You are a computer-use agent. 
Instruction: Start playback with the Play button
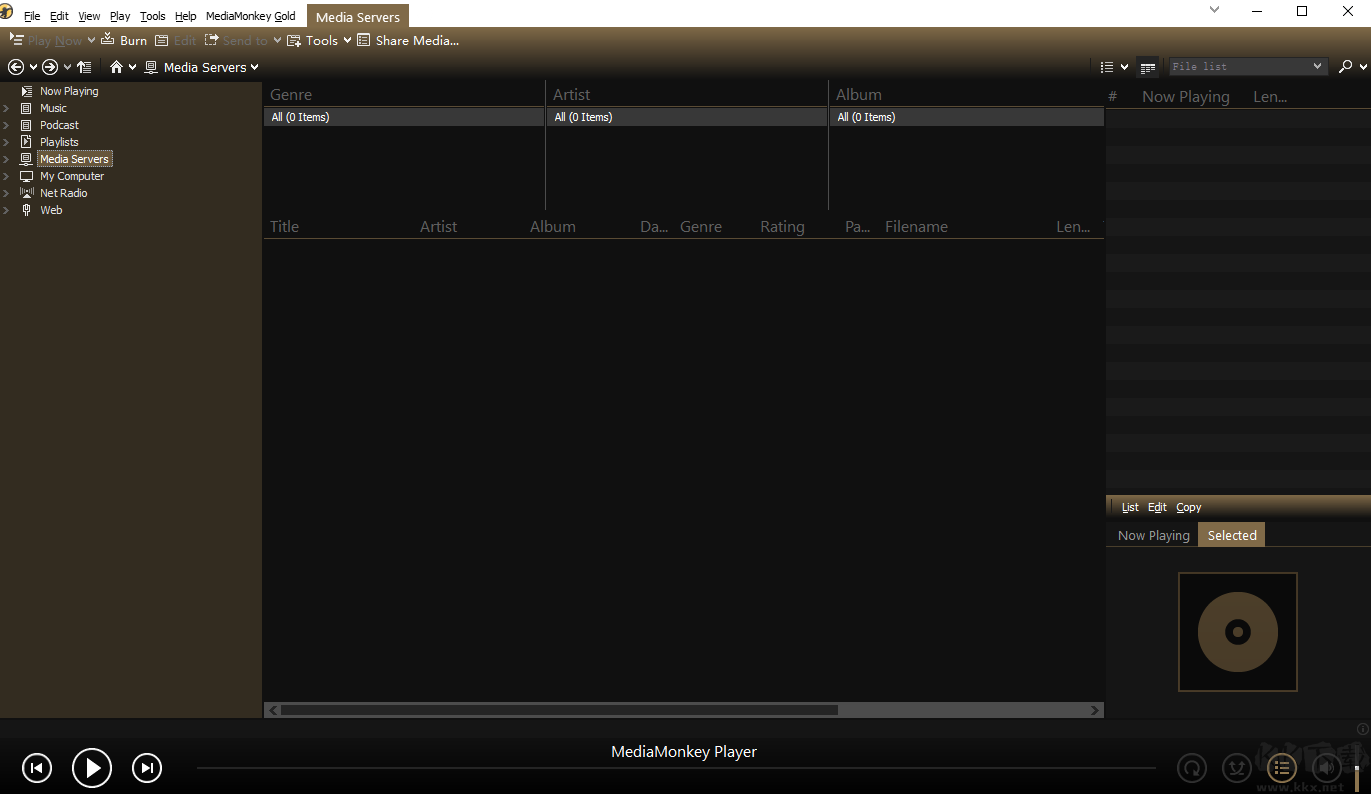pos(92,768)
